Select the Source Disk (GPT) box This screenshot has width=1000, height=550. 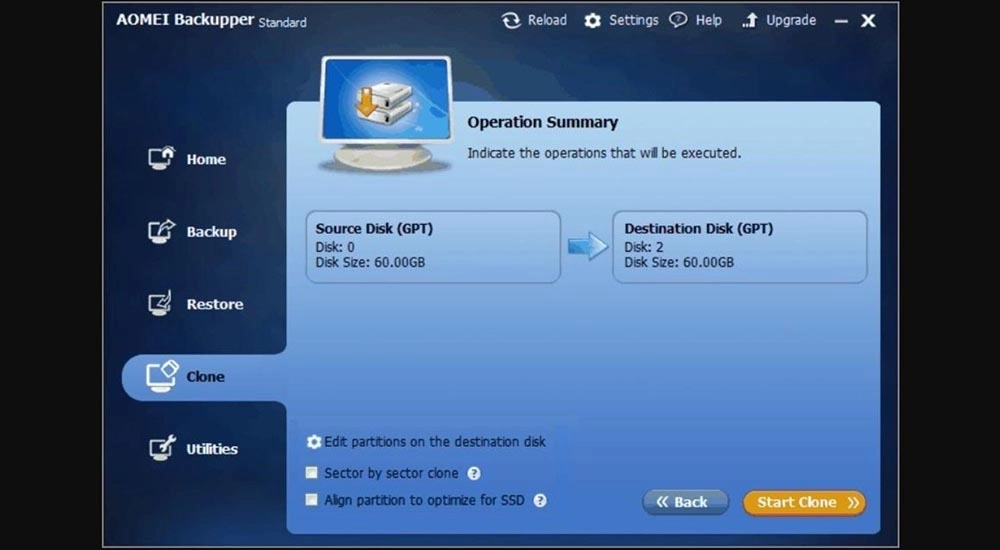[x=433, y=247]
